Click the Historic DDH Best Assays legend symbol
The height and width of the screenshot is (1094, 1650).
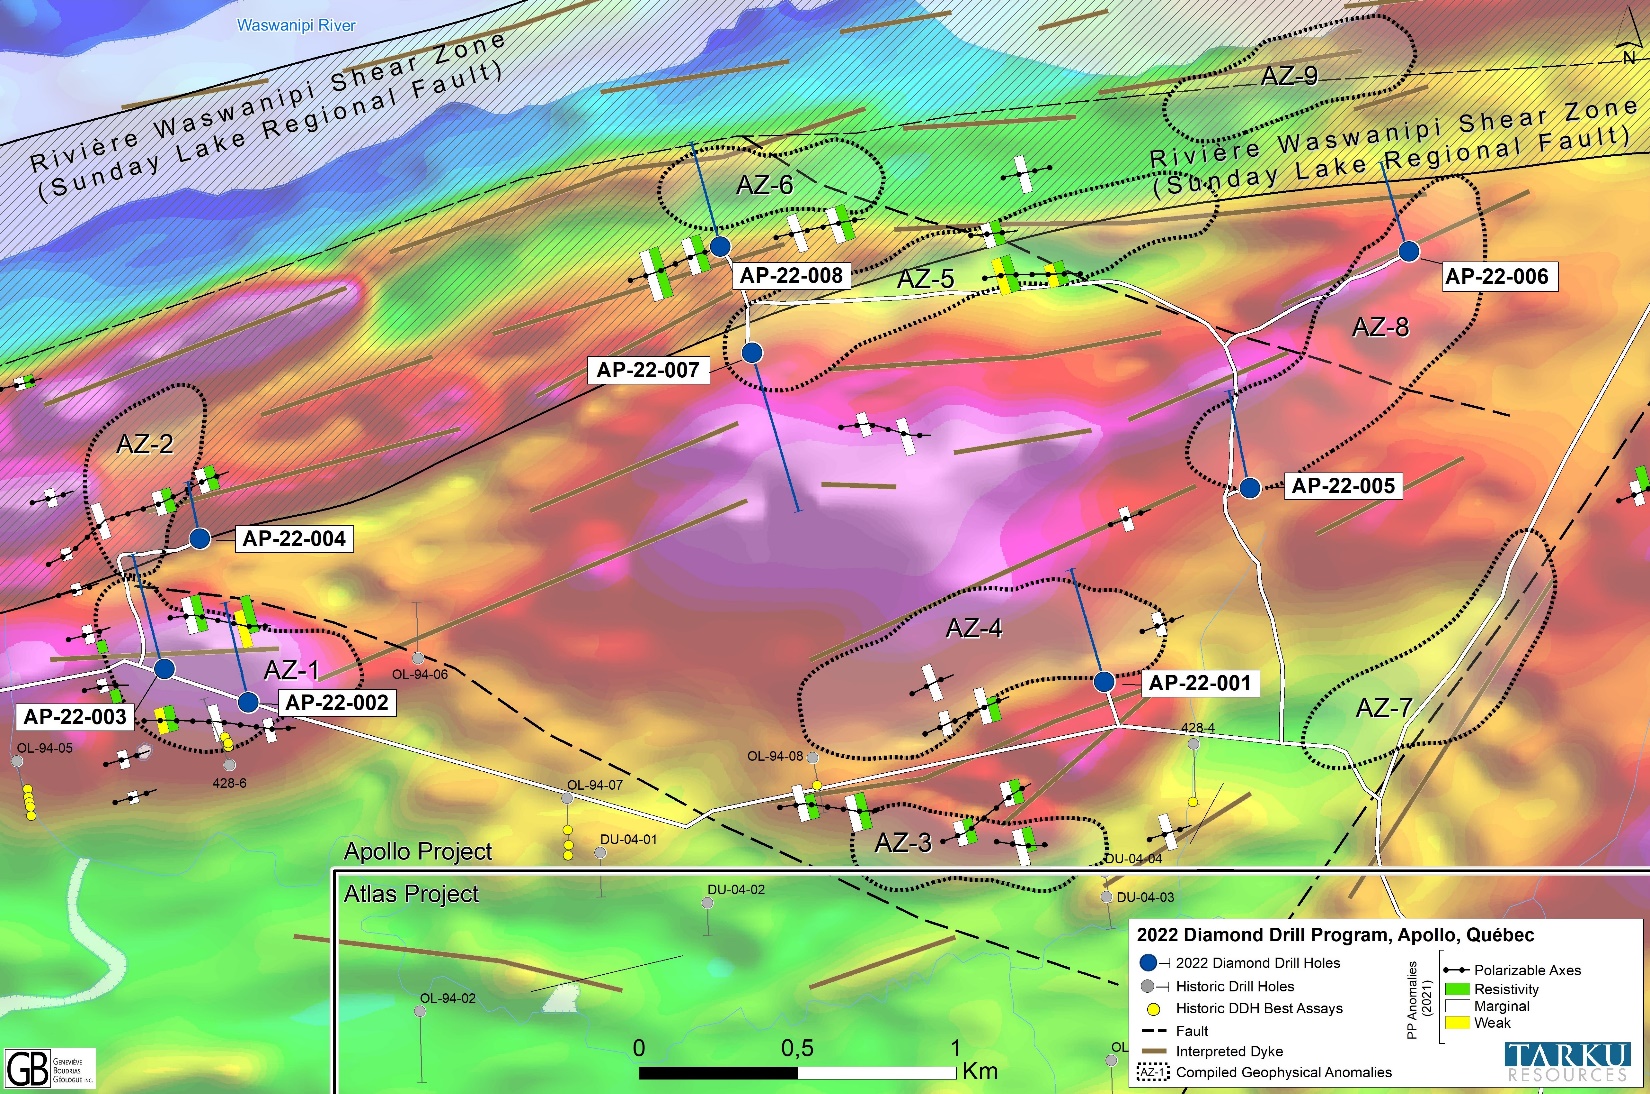pos(1152,1009)
